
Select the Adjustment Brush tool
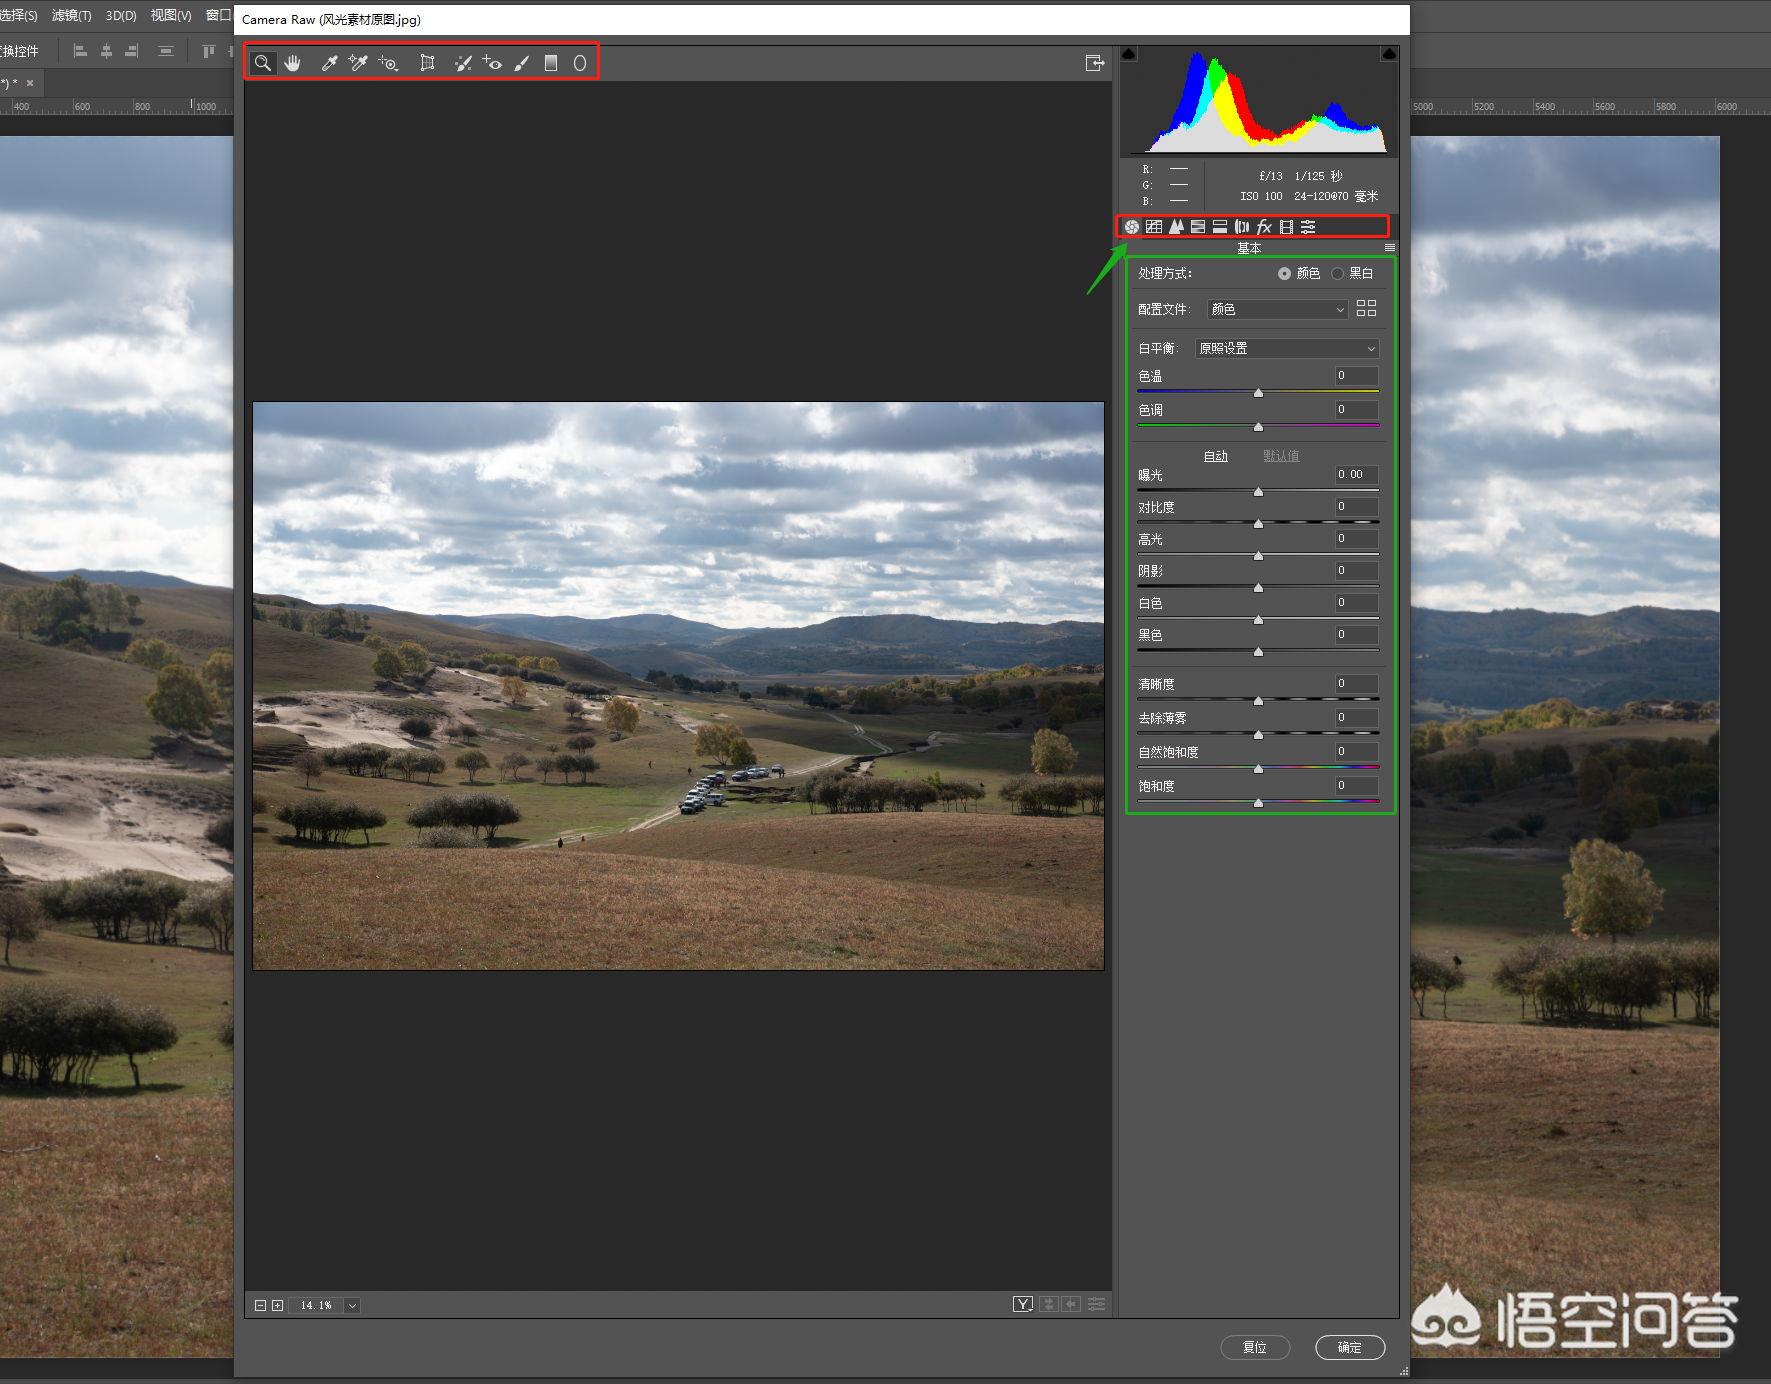(521, 63)
